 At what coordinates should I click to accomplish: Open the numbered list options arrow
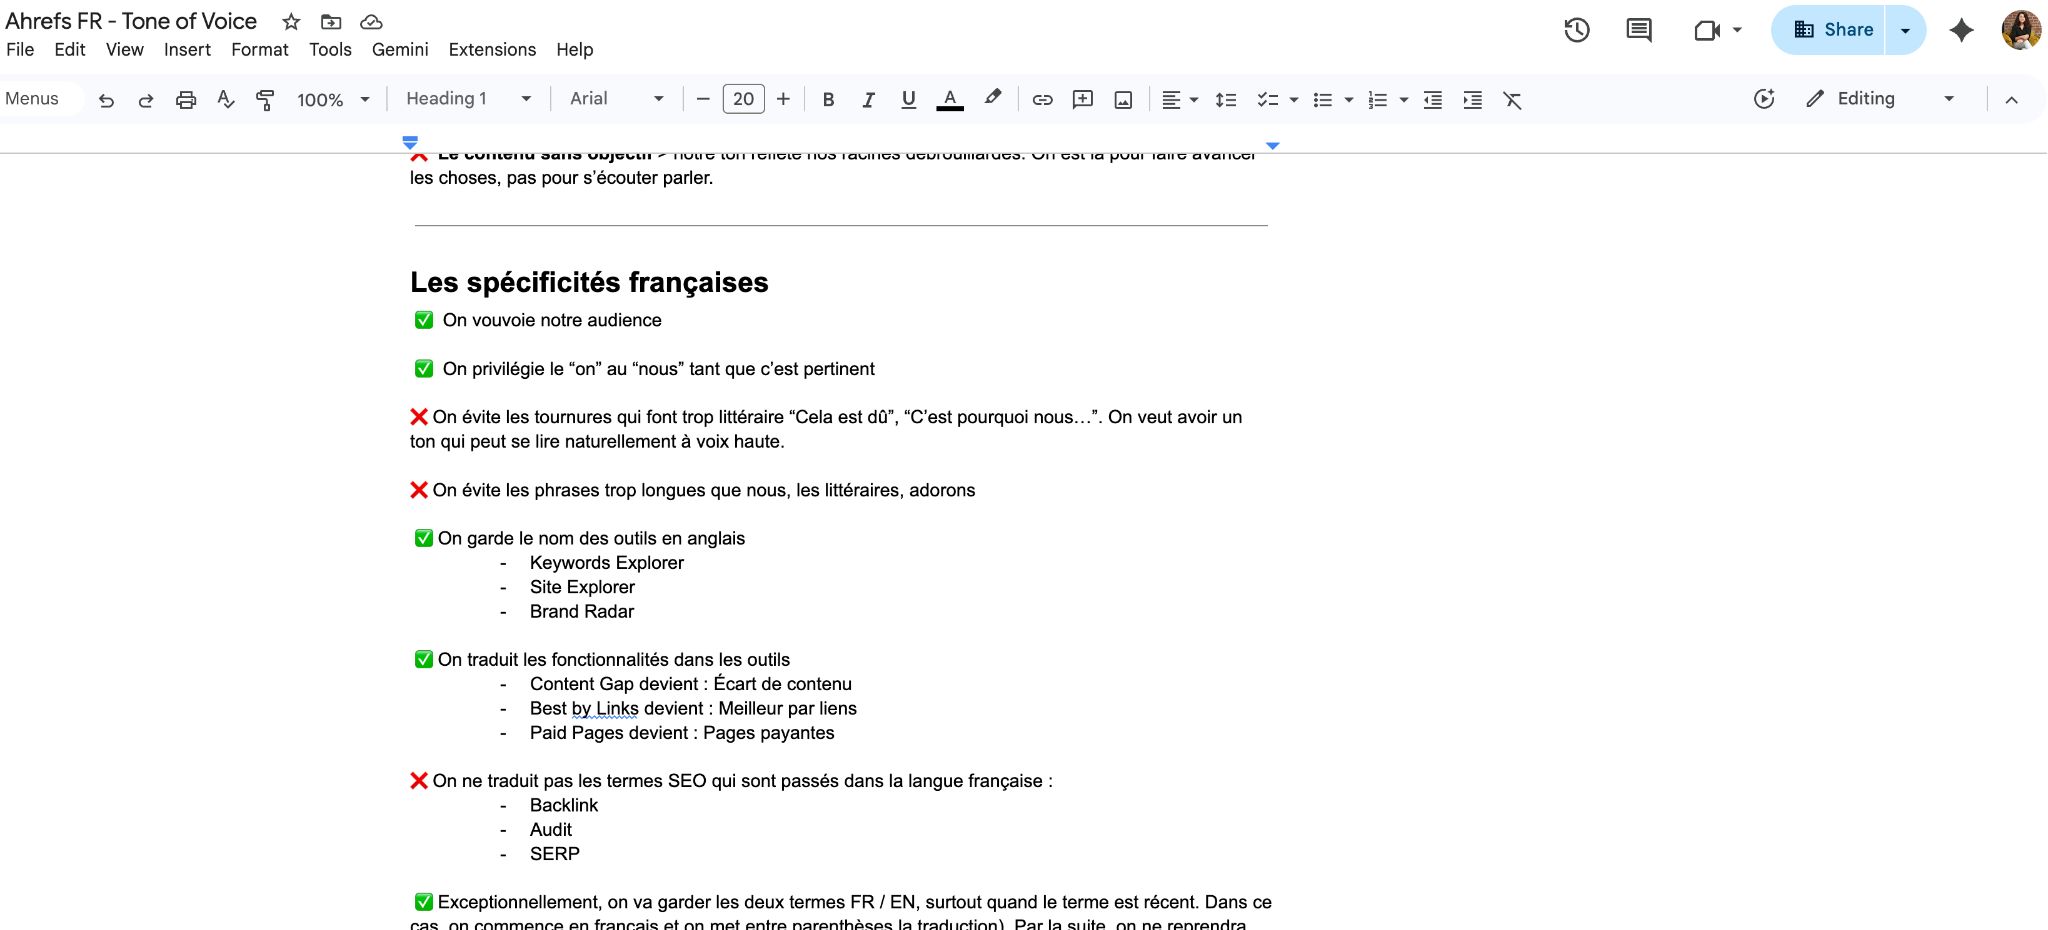pyautogui.click(x=1404, y=100)
